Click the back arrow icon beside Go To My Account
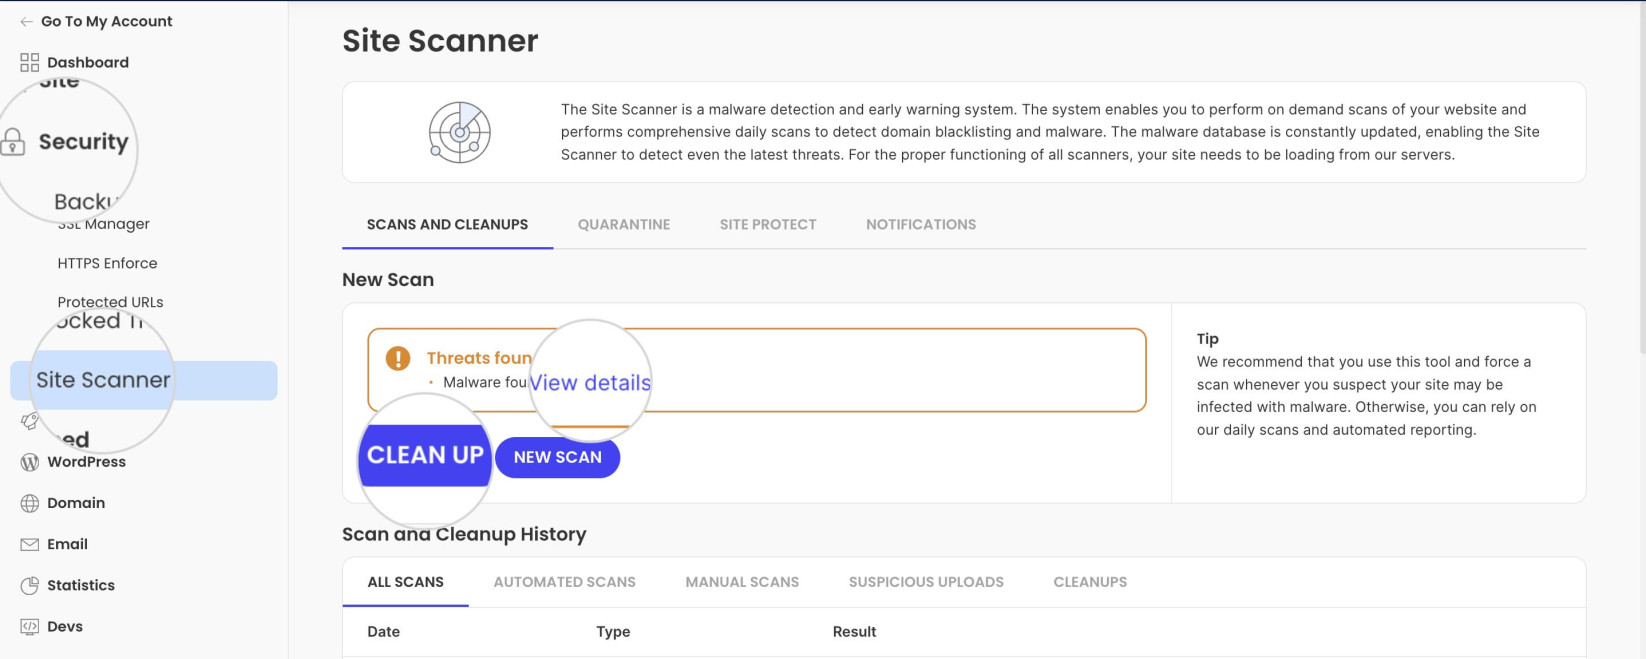This screenshot has height=659, width=1646. tap(27, 21)
